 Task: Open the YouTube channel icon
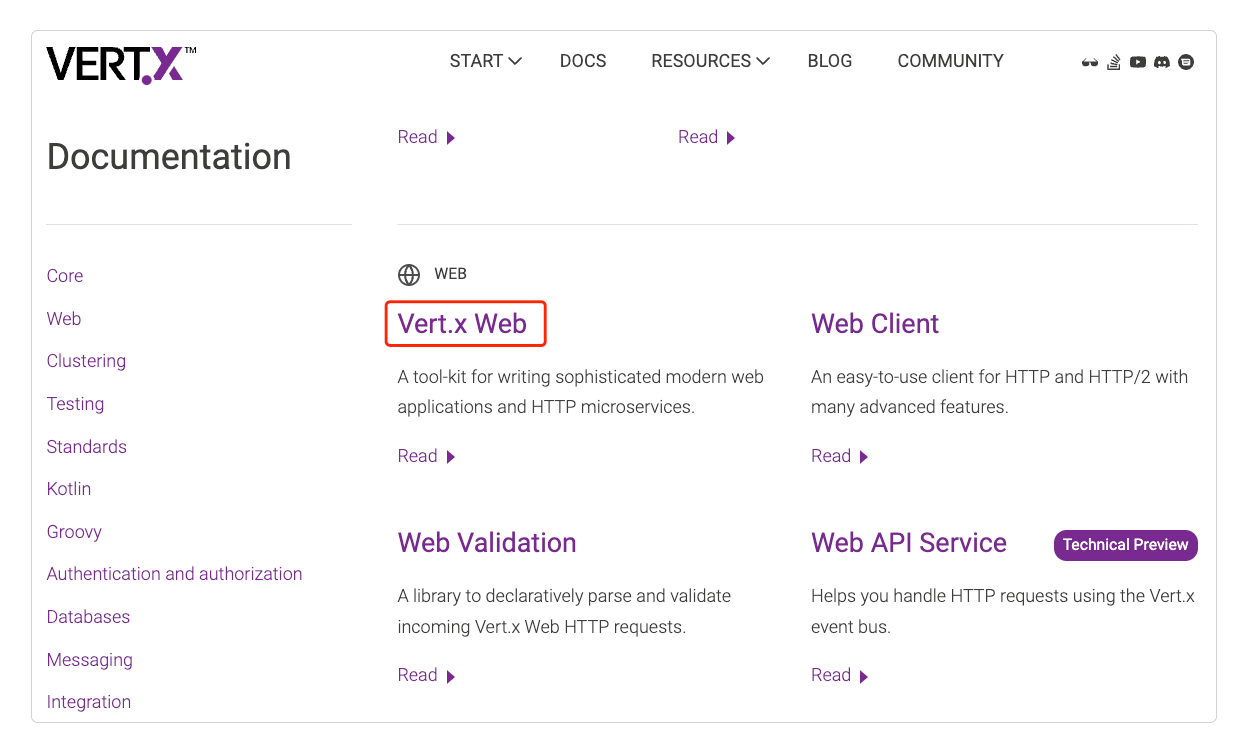pyautogui.click(x=1138, y=62)
